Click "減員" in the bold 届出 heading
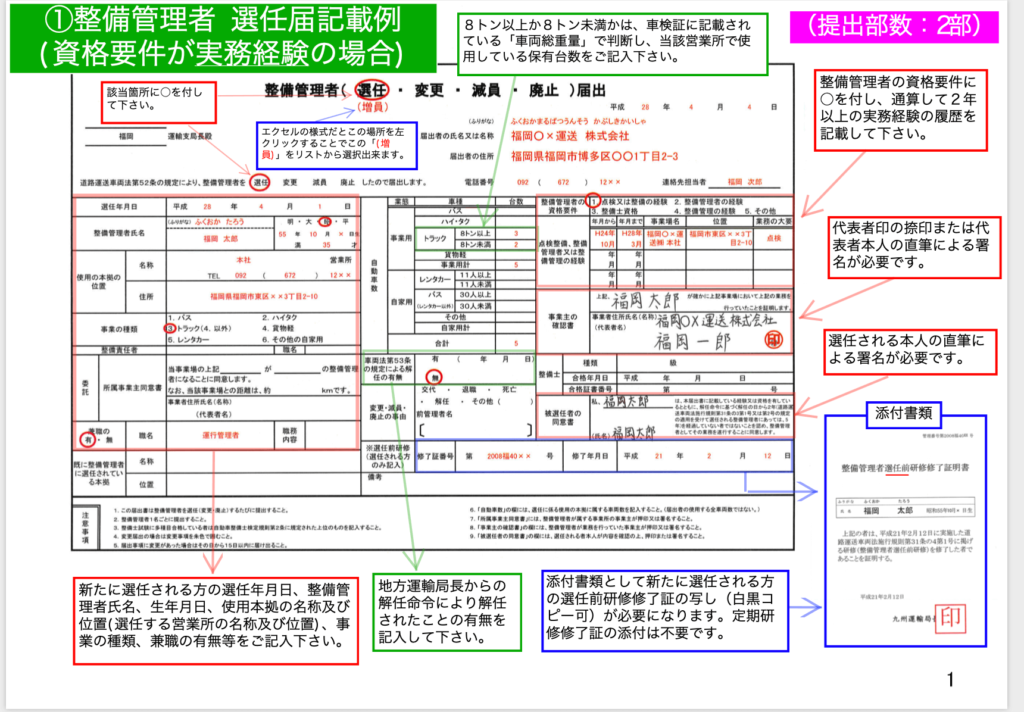This screenshot has height=712, width=1024. [486, 90]
